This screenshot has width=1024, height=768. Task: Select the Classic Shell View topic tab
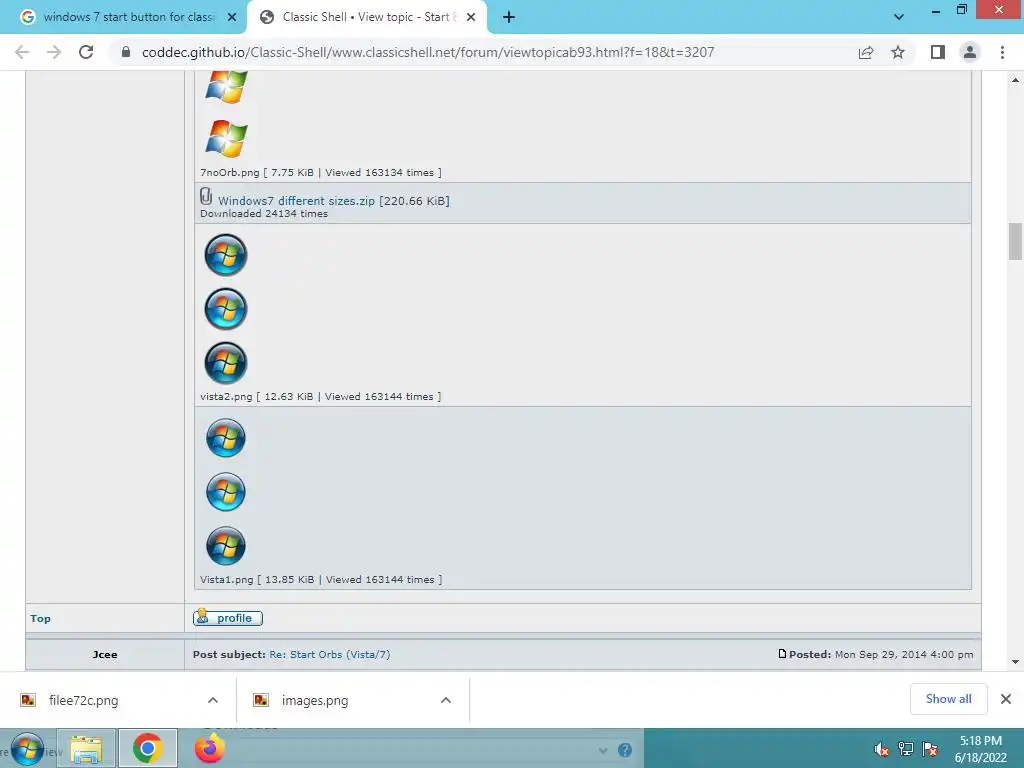tap(367, 18)
